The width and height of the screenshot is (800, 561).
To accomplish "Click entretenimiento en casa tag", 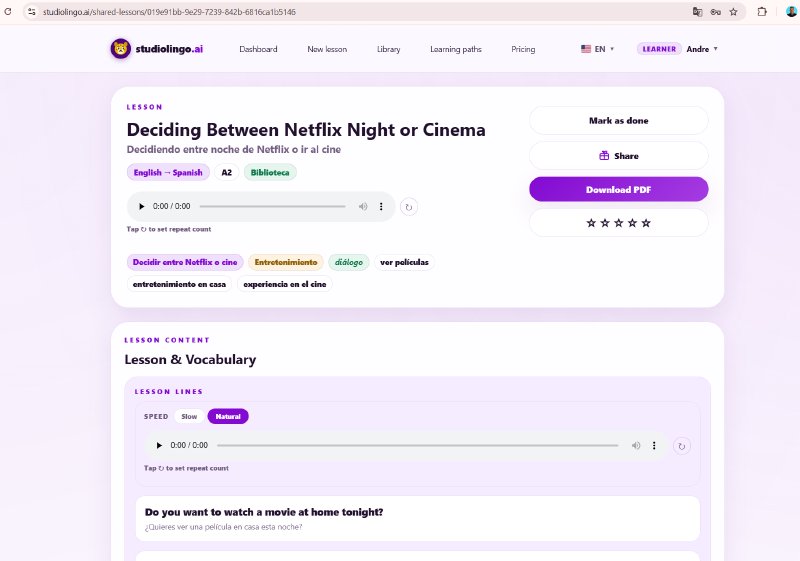I will pyautogui.click(x=179, y=284).
